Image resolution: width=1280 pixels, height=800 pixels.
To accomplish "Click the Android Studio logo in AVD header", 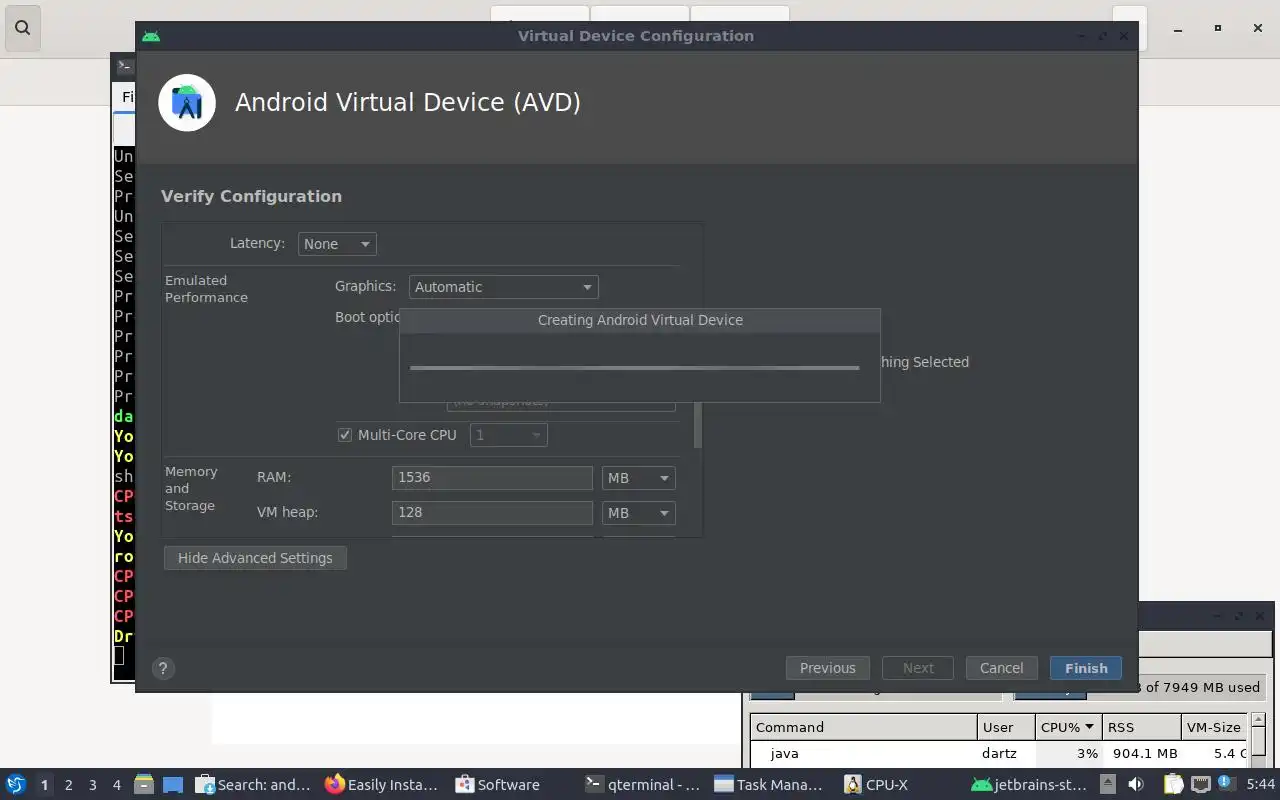I will click(x=187, y=103).
